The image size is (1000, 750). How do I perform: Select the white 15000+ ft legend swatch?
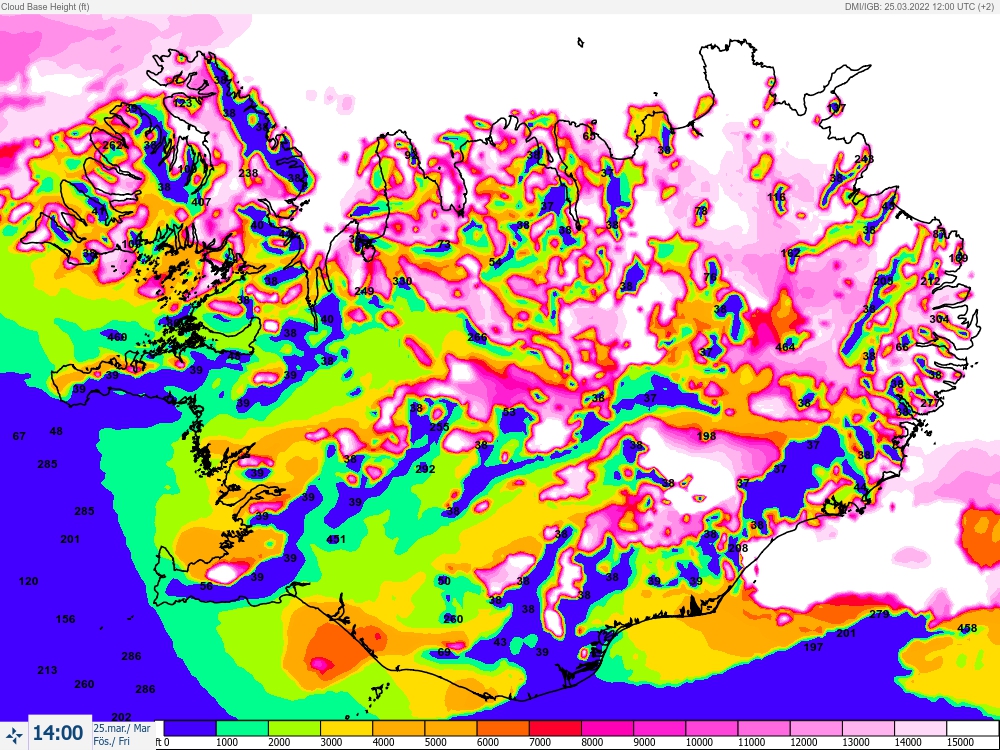click(x=973, y=728)
